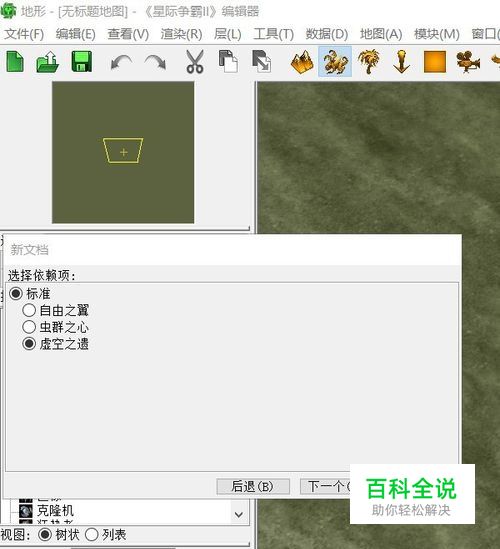Click the Redo arrow icon
This screenshot has height=549, width=500.
click(x=155, y=63)
